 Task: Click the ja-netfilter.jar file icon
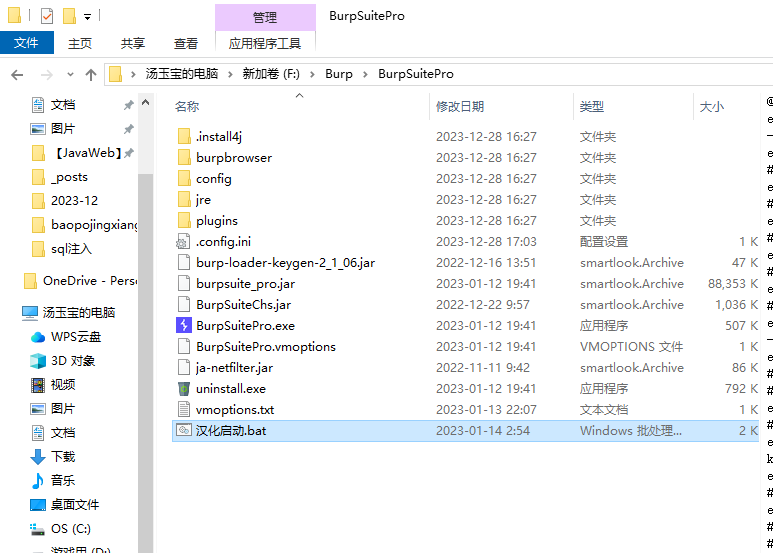tap(184, 368)
